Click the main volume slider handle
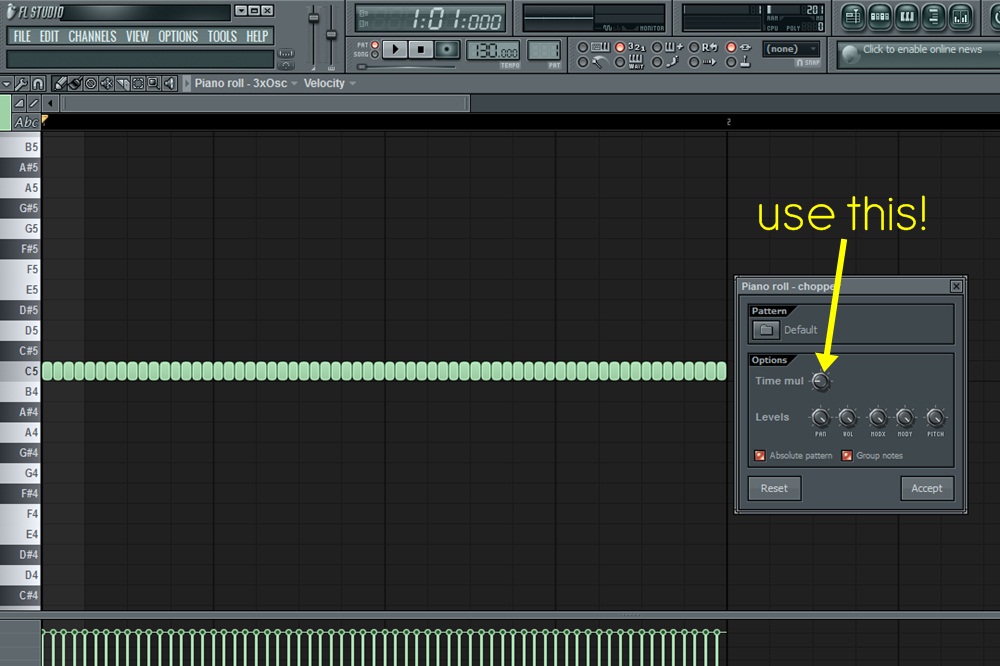The width and height of the screenshot is (1000, 666). point(313,17)
